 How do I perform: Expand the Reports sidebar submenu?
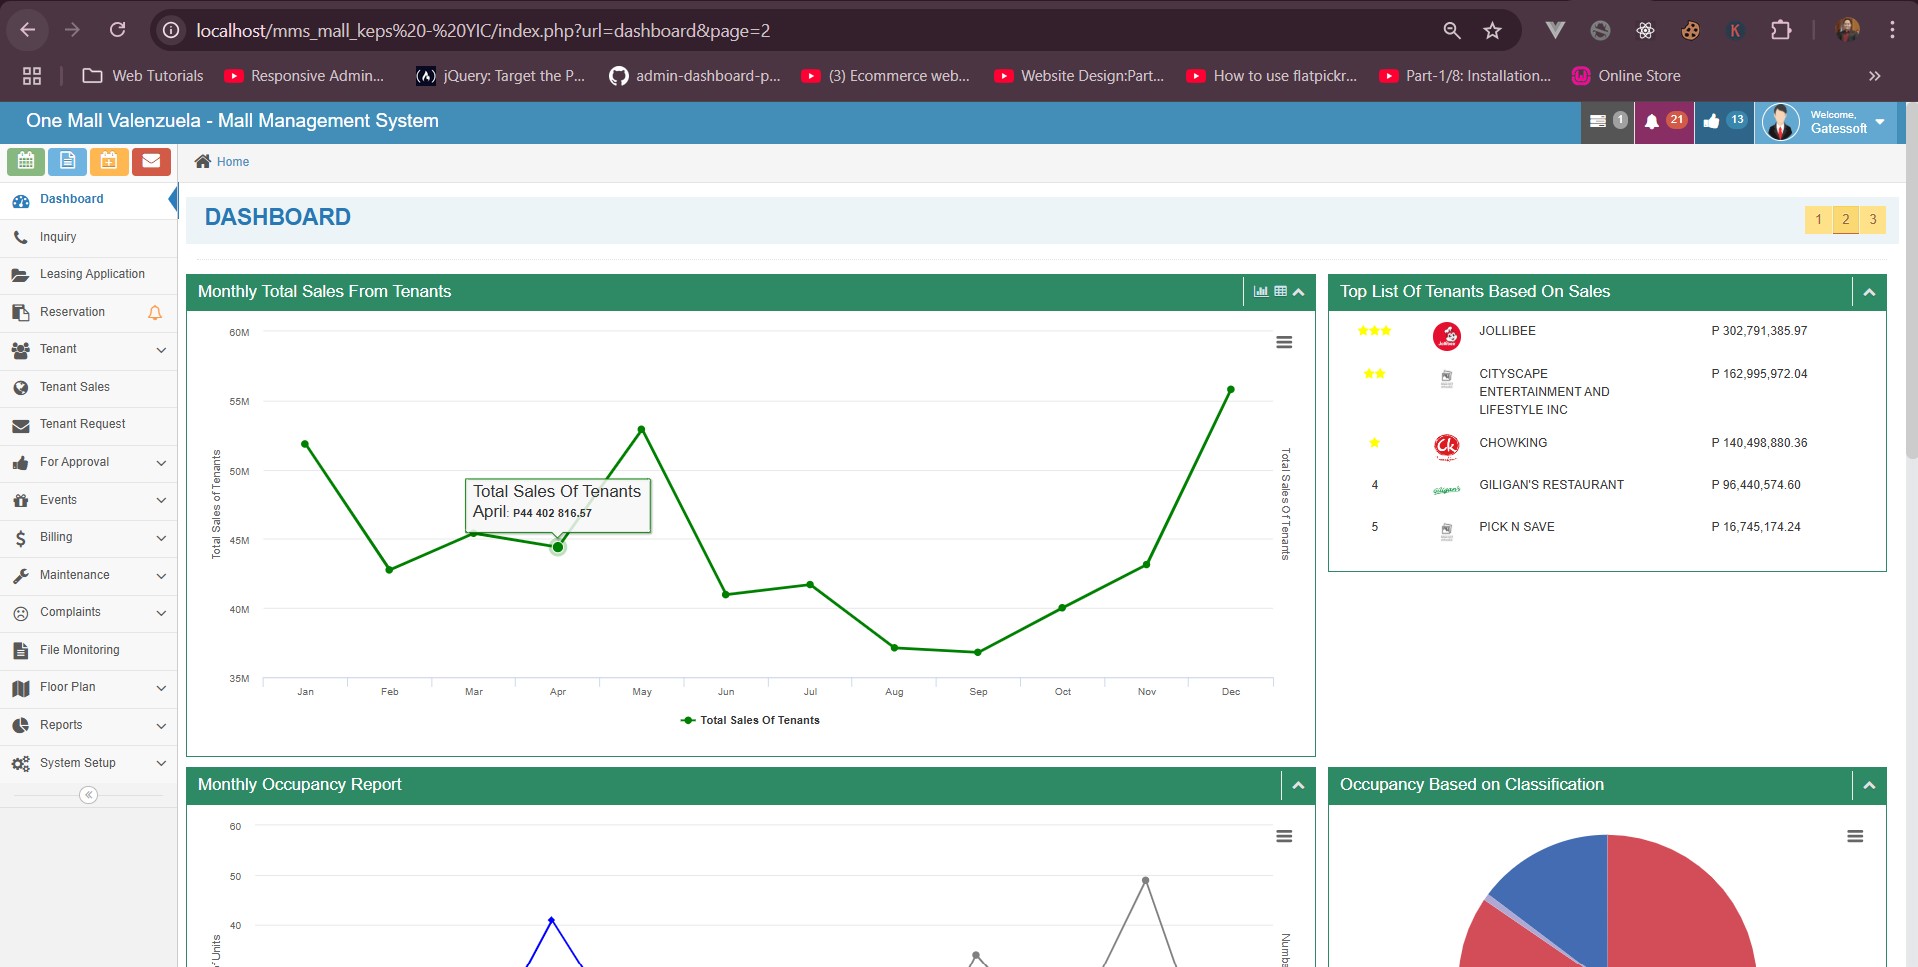tap(161, 726)
